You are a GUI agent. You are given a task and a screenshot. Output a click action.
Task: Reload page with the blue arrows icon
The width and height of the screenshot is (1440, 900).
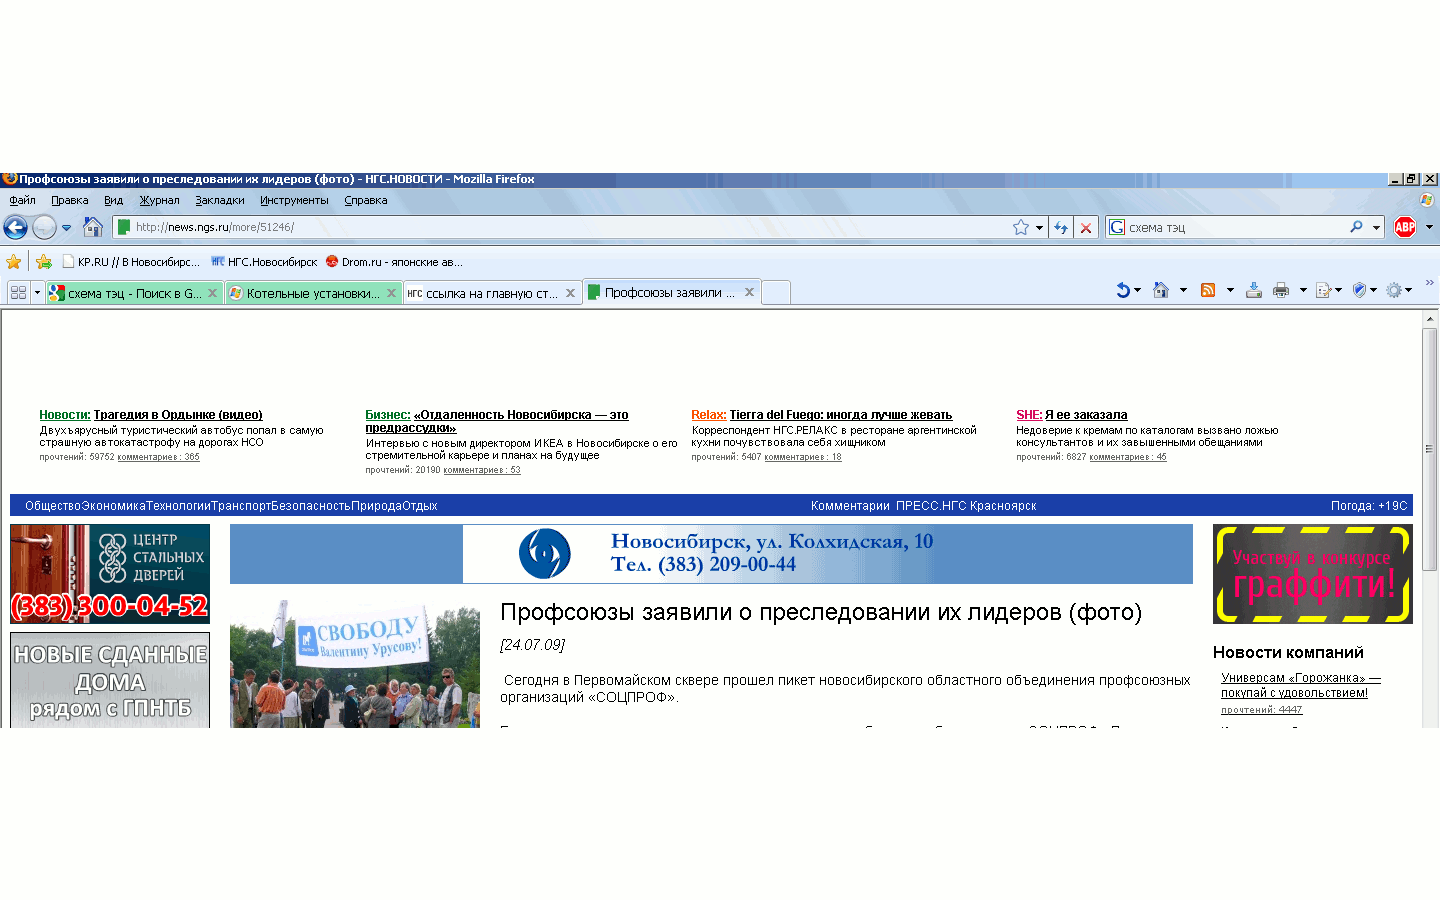pyautogui.click(x=1061, y=228)
